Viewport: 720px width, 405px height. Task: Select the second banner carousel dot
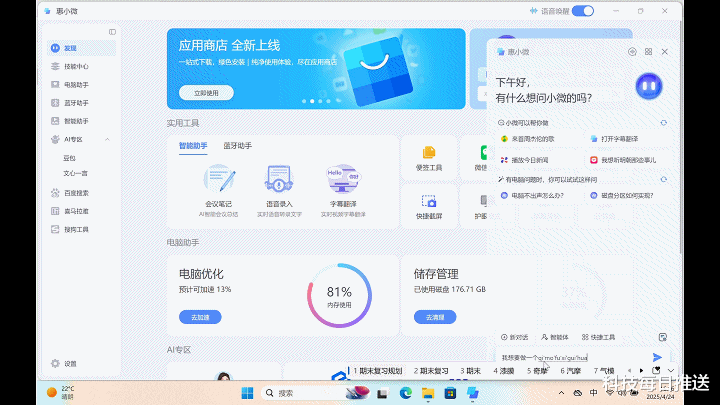(312, 101)
